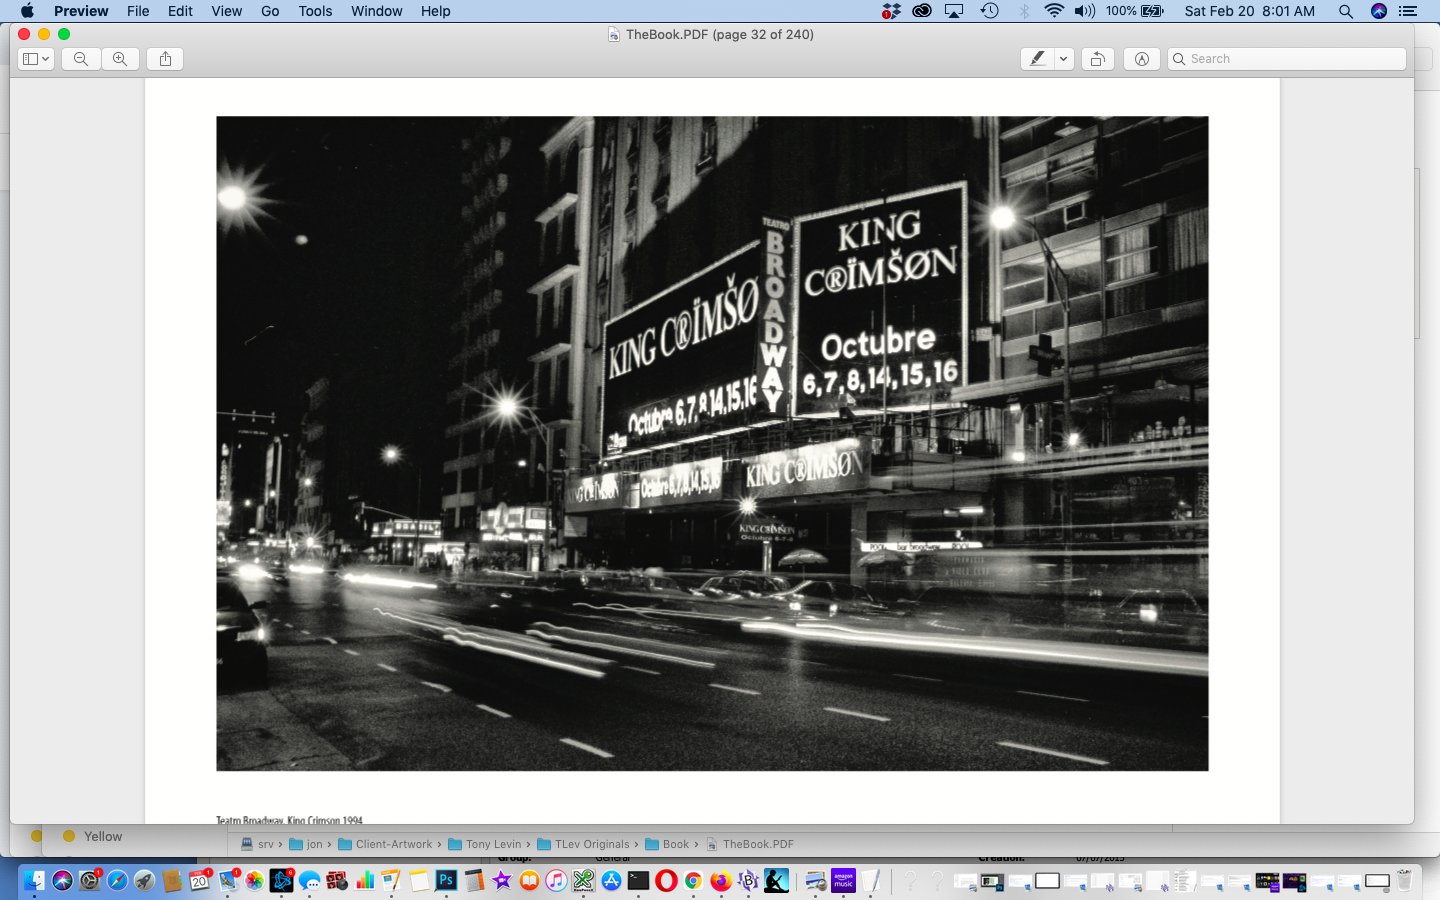This screenshot has width=1440, height=900.
Task: Open the highlight color dropdown arrow
Action: [1064, 59]
